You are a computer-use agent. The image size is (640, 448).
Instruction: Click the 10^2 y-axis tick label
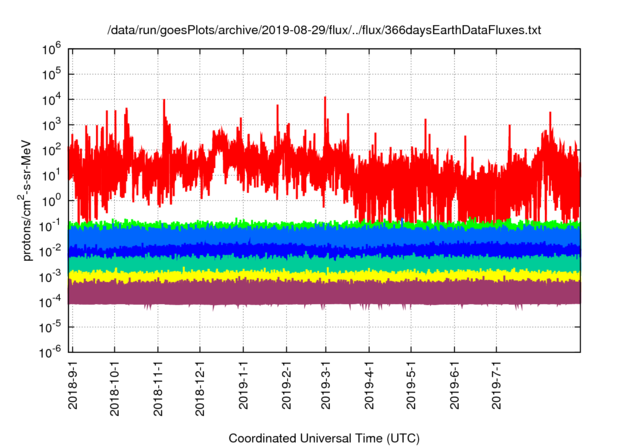(x=51, y=150)
